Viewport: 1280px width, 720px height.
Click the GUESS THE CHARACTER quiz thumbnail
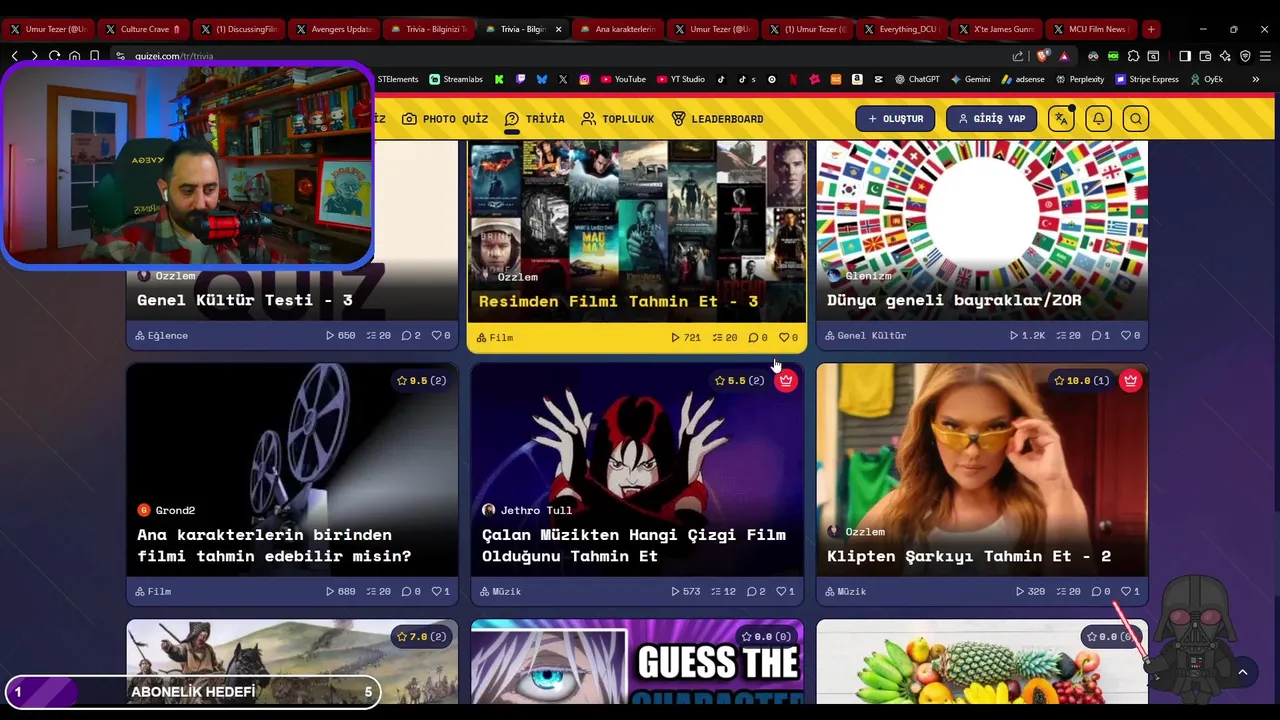[637, 661]
